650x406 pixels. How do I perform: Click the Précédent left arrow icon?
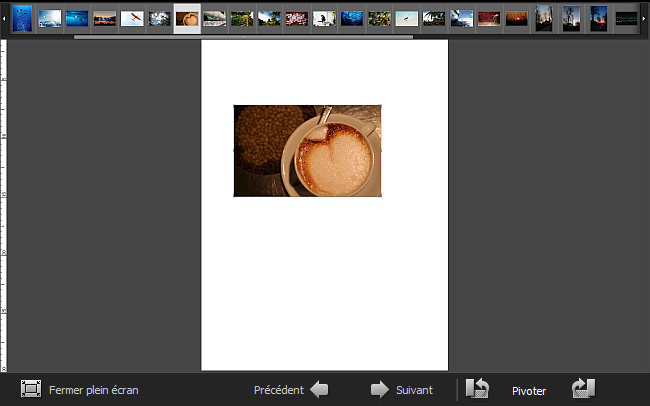click(319, 390)
